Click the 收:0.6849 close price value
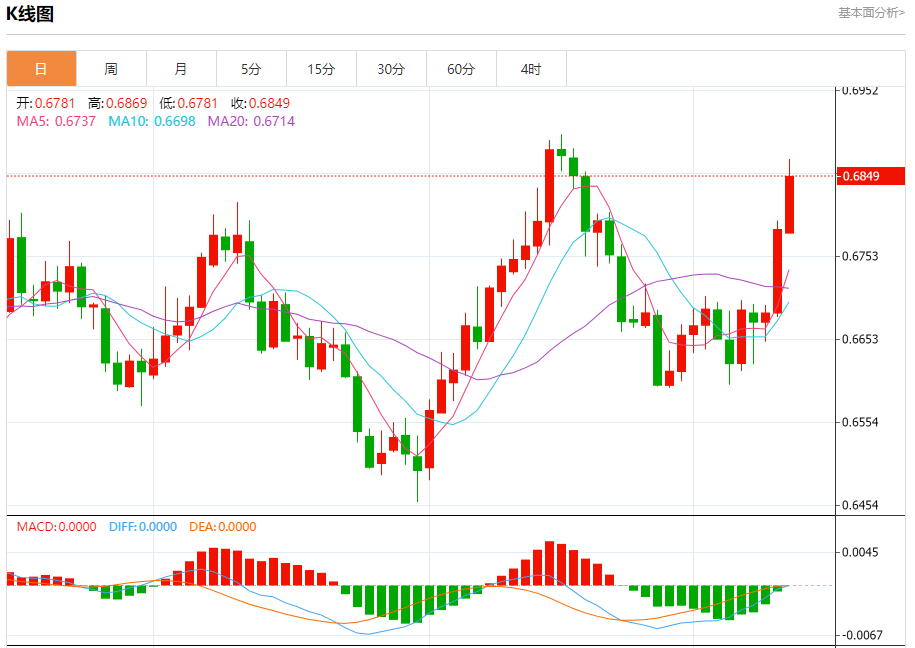915x648 pixels. coord(260,103)
